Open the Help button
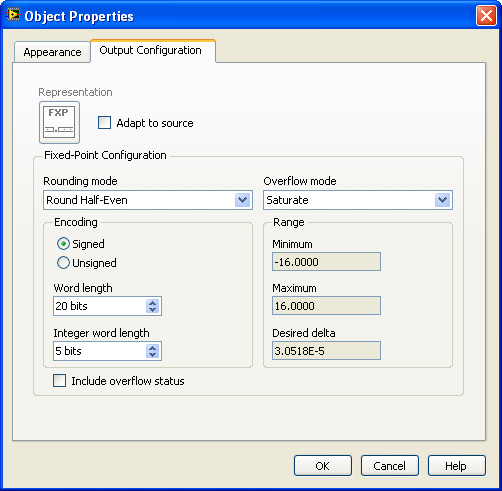 [457, 466]
